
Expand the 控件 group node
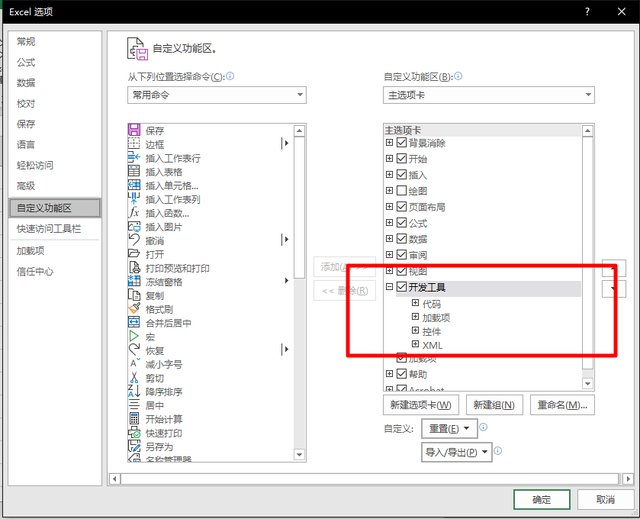(x=416, y=330)
